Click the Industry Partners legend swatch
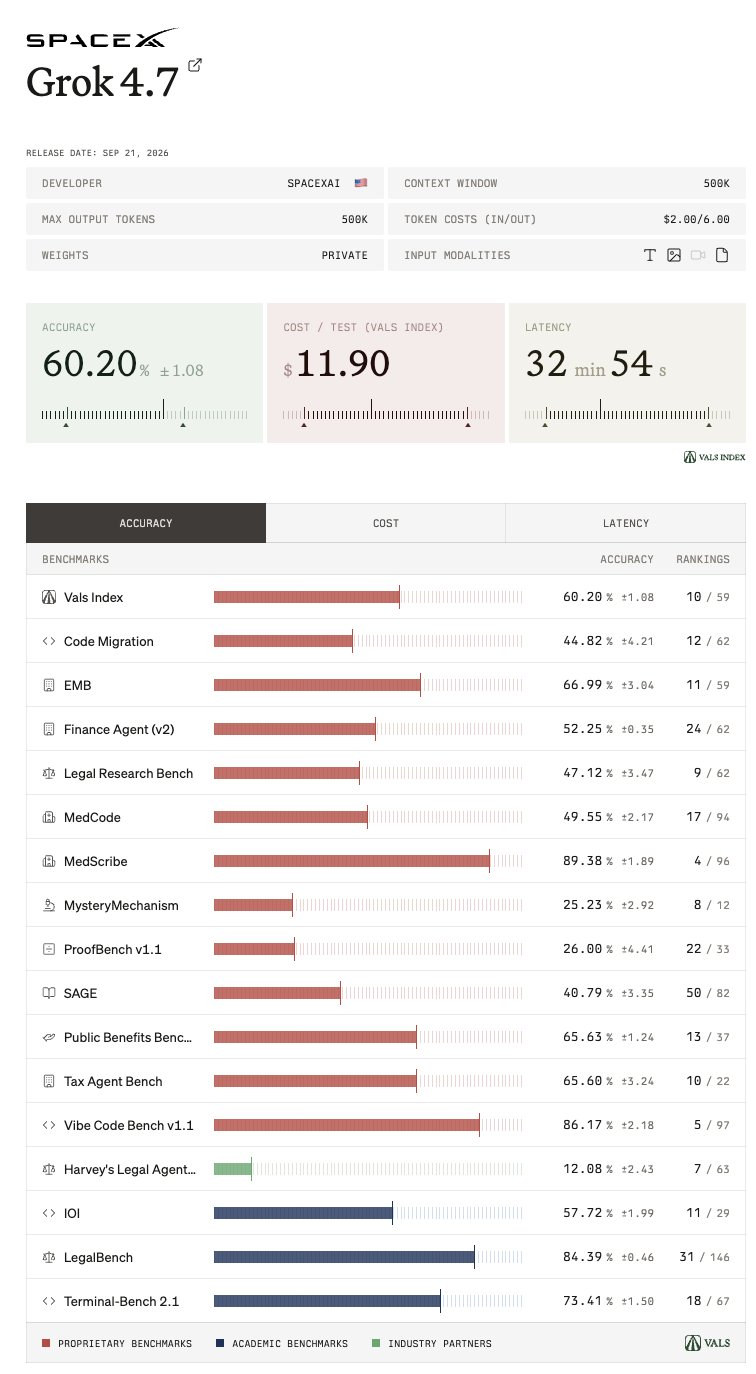Image resolution: width=756 pixels, height=1374 pixels. tap(375, 1343)
